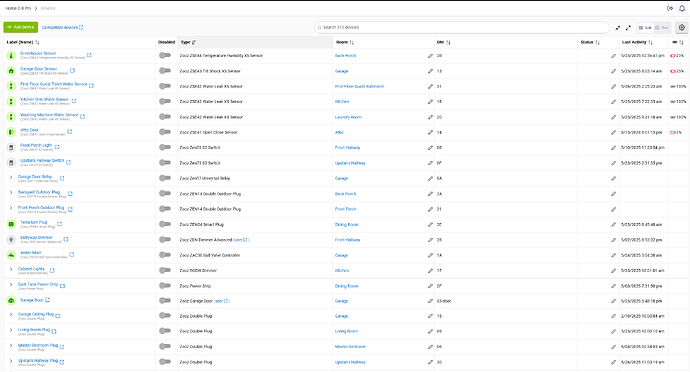Click the Add device button
690x372 pixels.
coord(21,27)
